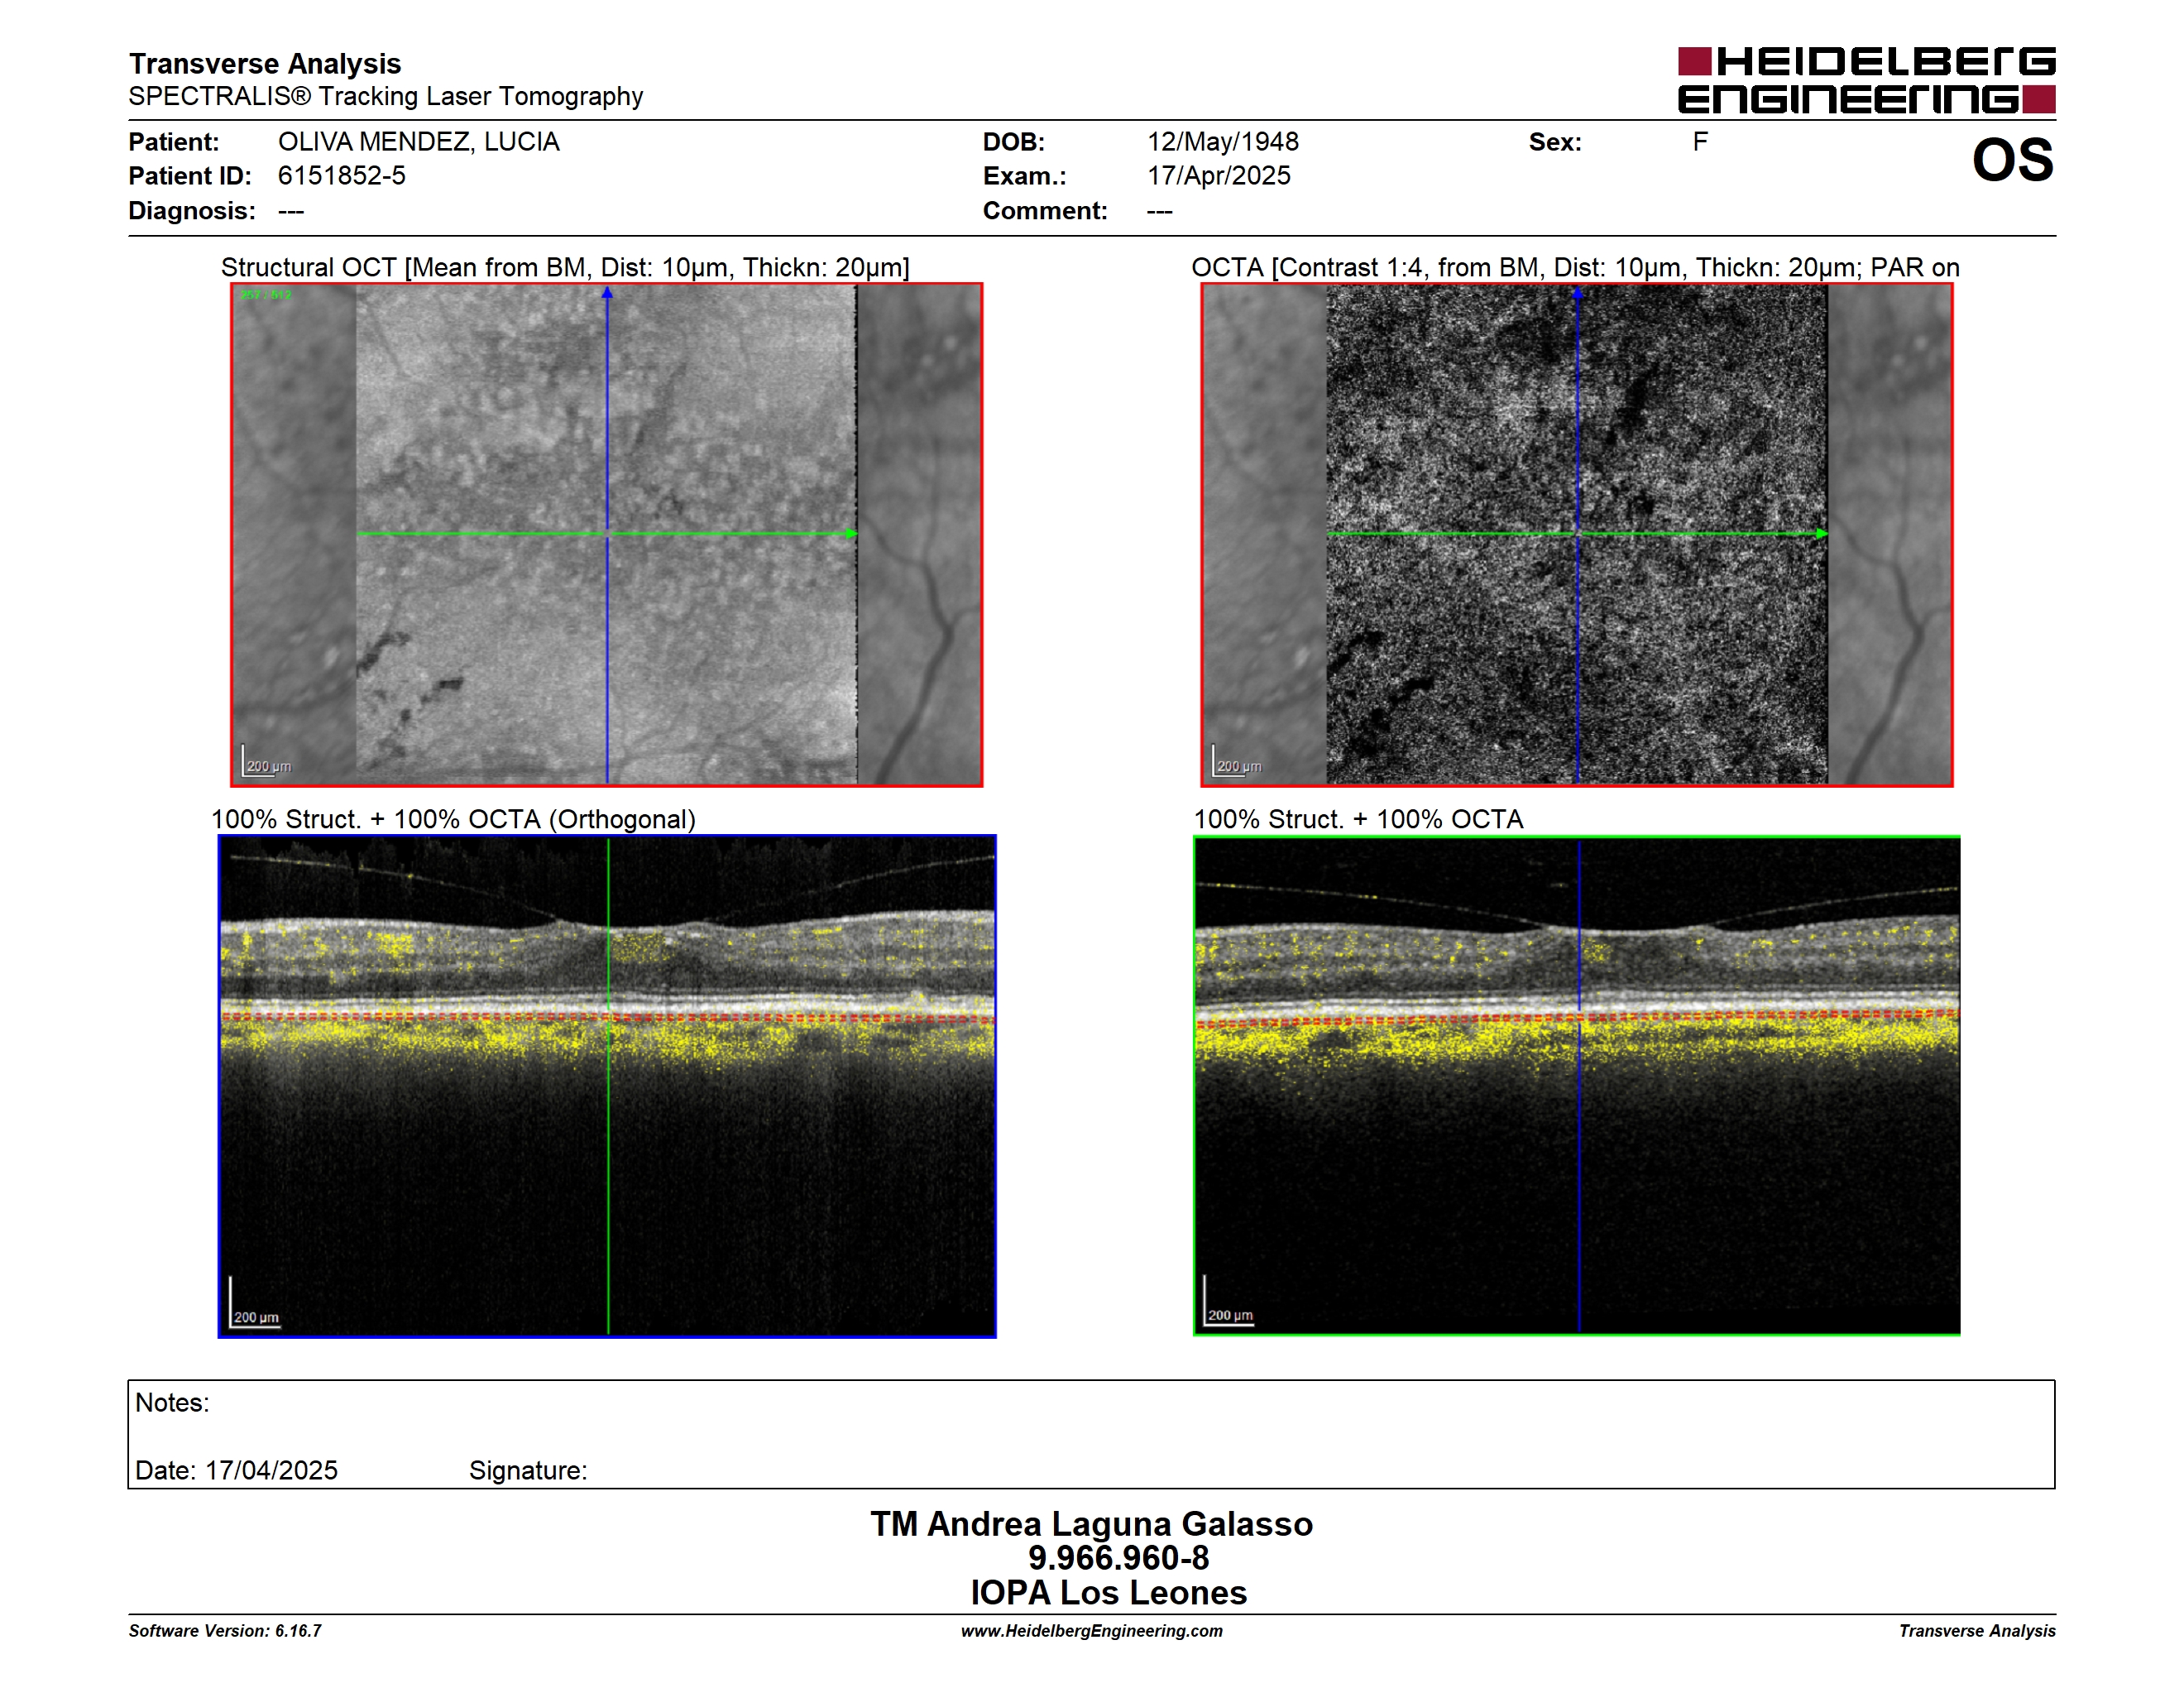This screenshot has height=1688, width=2184.
Task: Select patient ID '6151852-5'
Action: [x=342, y=176]
